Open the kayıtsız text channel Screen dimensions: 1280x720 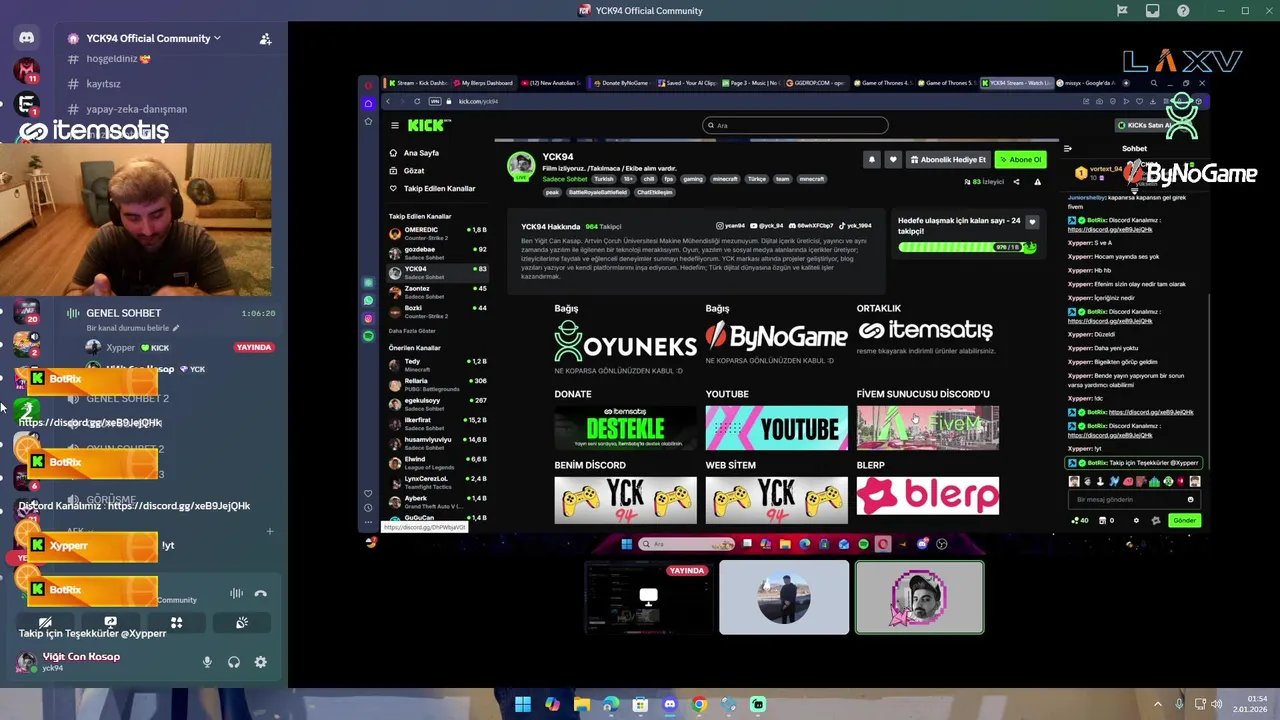pos(104,84)
